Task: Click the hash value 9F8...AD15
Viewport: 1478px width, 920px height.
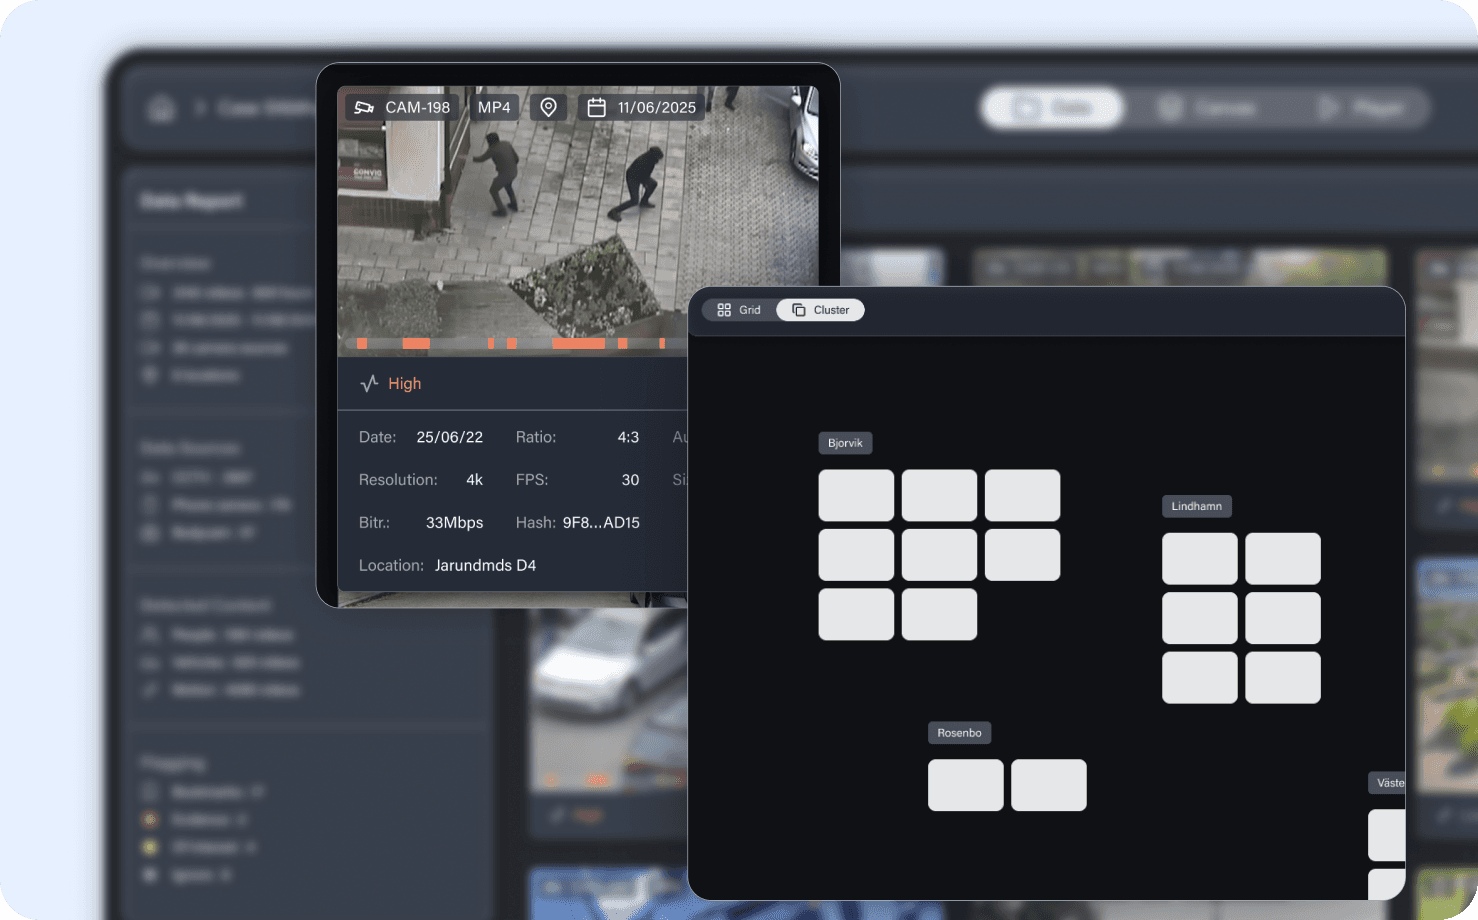Action: coord(601,523)
